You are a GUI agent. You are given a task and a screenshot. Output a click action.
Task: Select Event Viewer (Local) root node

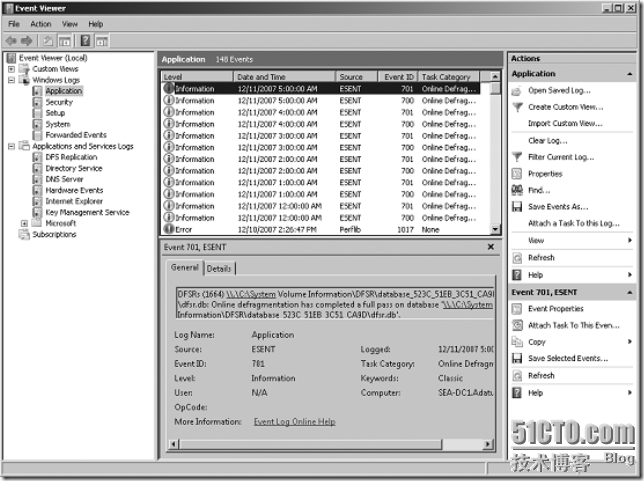click(x=53, y=58)
